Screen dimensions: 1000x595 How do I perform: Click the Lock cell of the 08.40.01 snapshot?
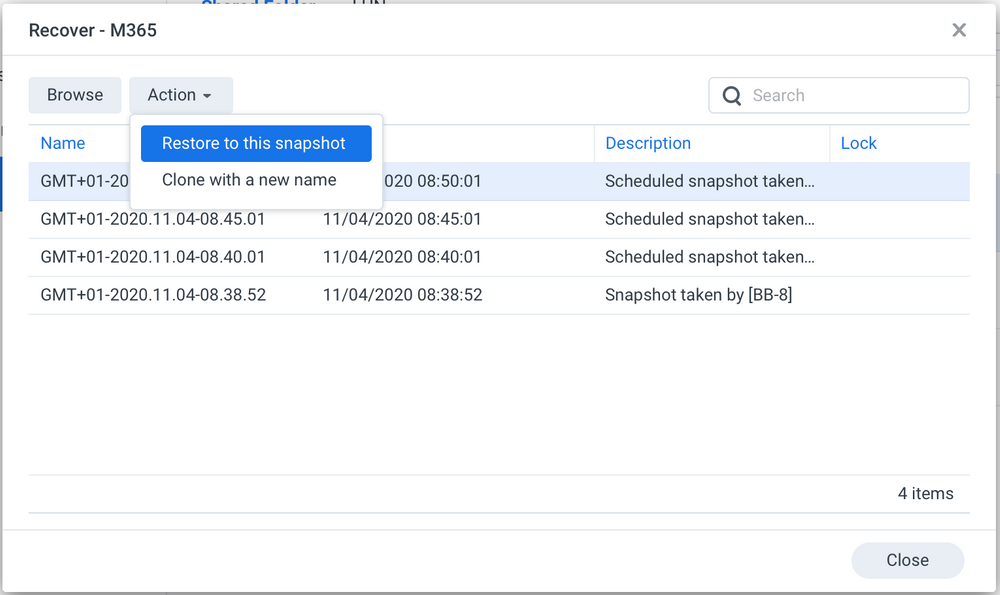coord(898,257)
